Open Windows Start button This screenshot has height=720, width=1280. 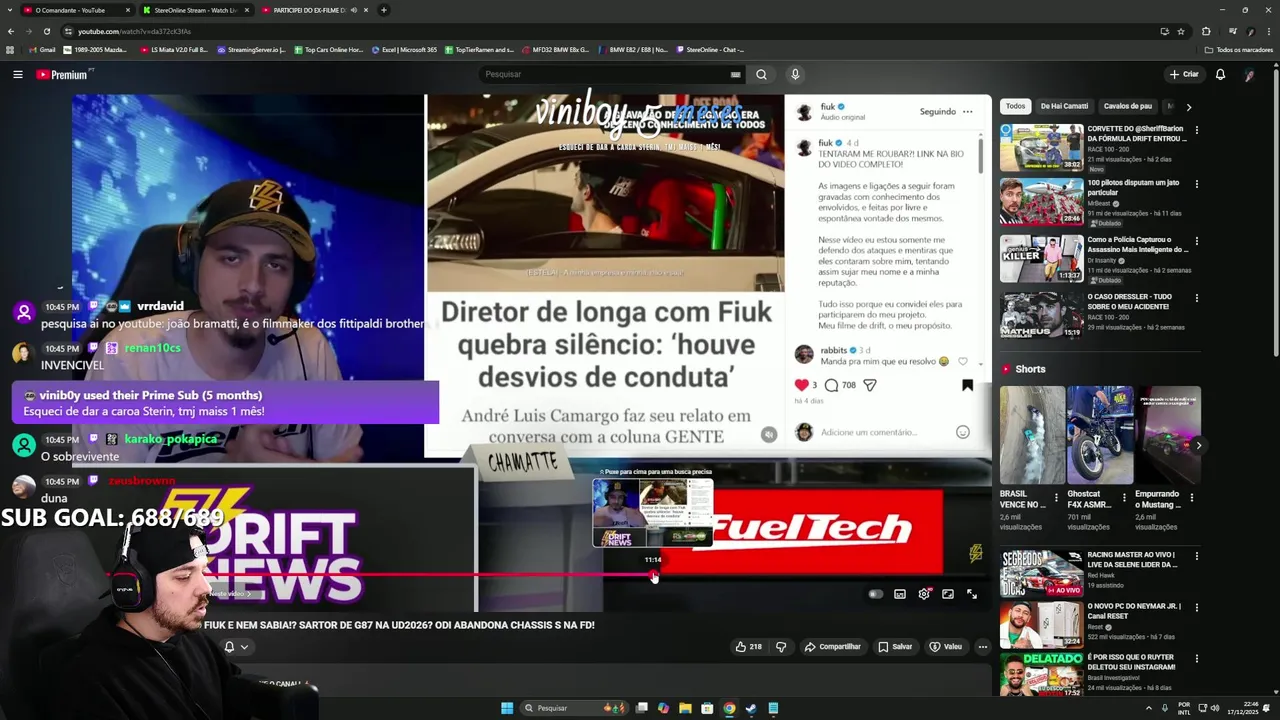pos(507,708)
